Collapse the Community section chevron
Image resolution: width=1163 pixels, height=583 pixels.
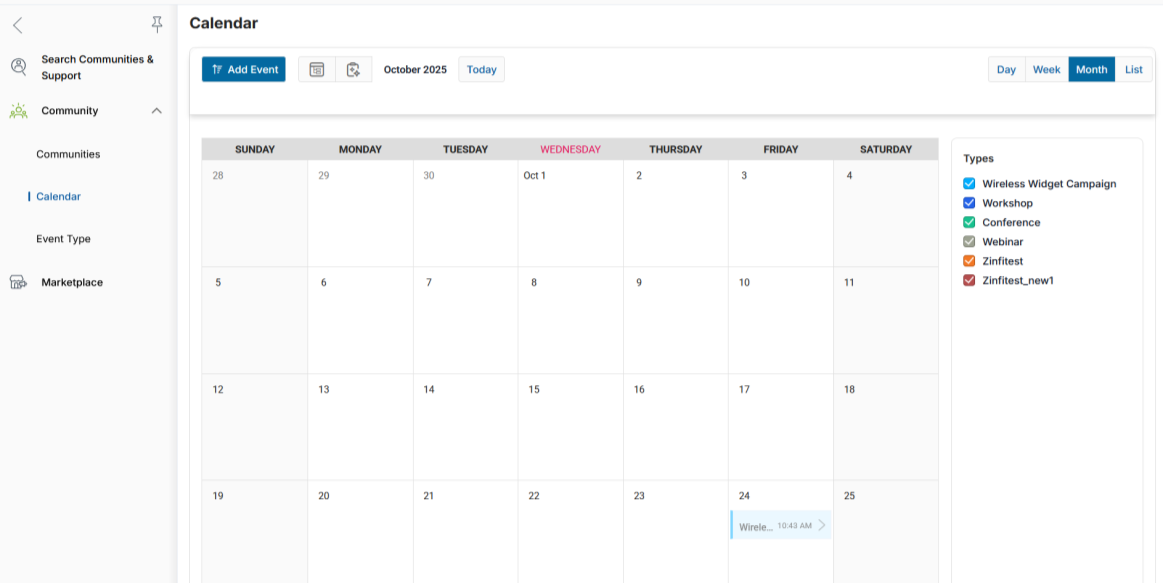click(x=157, y=111)
